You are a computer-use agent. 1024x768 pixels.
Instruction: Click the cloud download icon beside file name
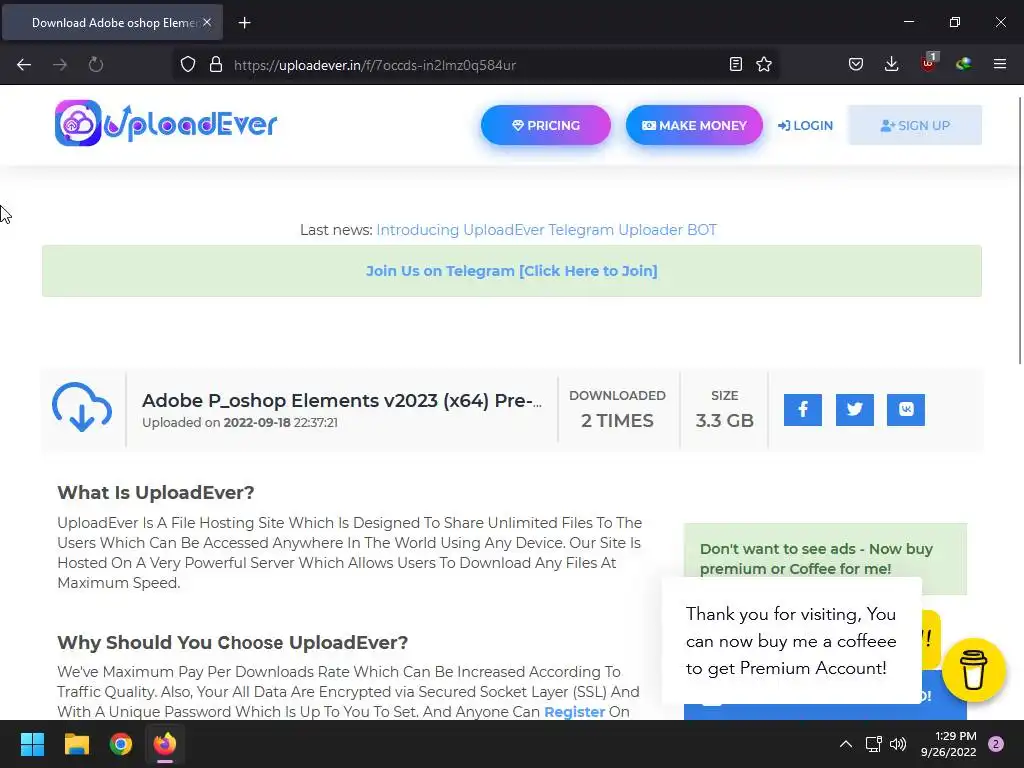point(82,408)
